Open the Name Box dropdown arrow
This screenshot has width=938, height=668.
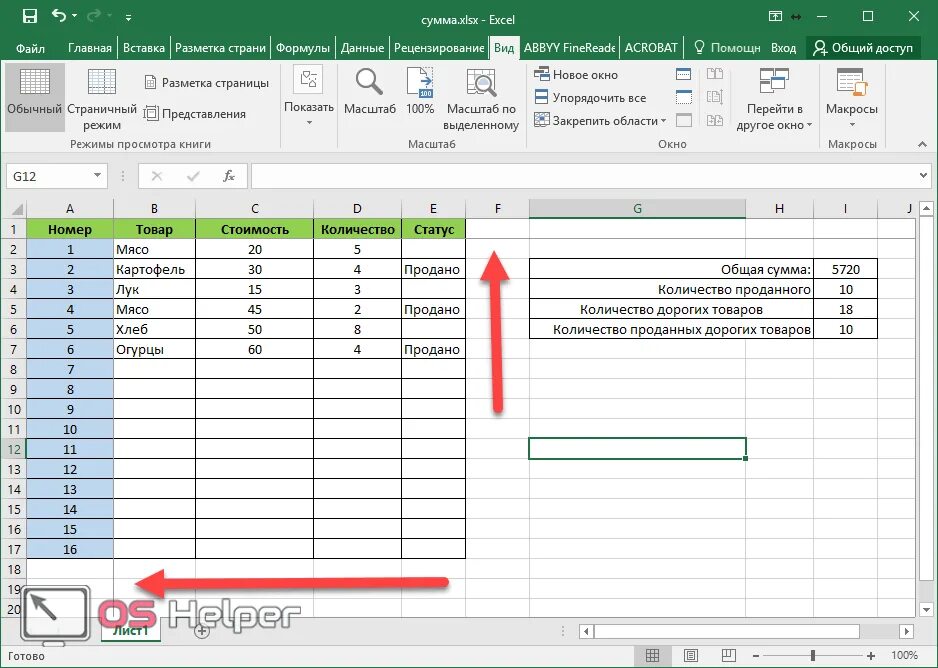coord(97,176)
